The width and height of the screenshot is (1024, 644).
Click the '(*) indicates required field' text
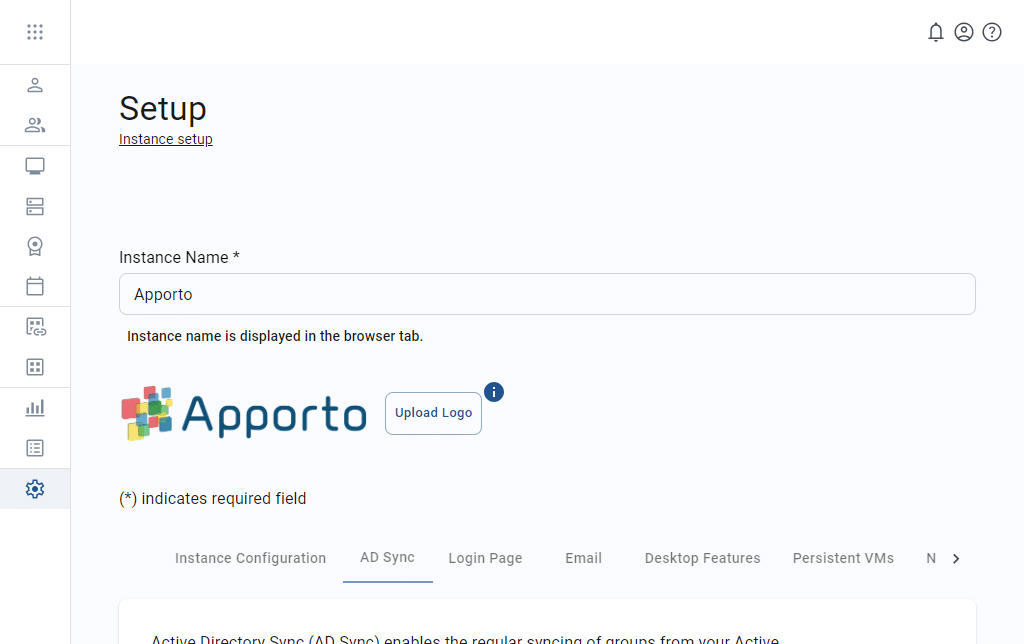tap(212, 499)
